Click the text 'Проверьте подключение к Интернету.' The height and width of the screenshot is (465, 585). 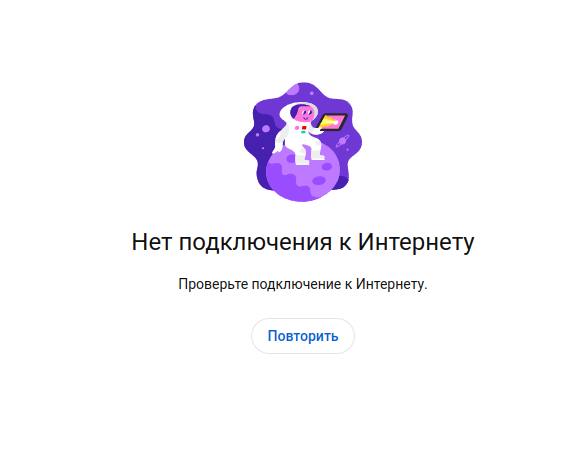[x=303, y=284]
